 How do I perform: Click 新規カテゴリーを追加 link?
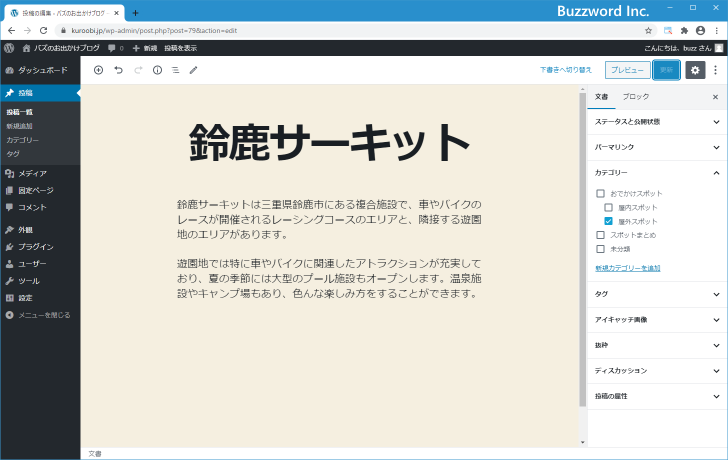[628, 268]
